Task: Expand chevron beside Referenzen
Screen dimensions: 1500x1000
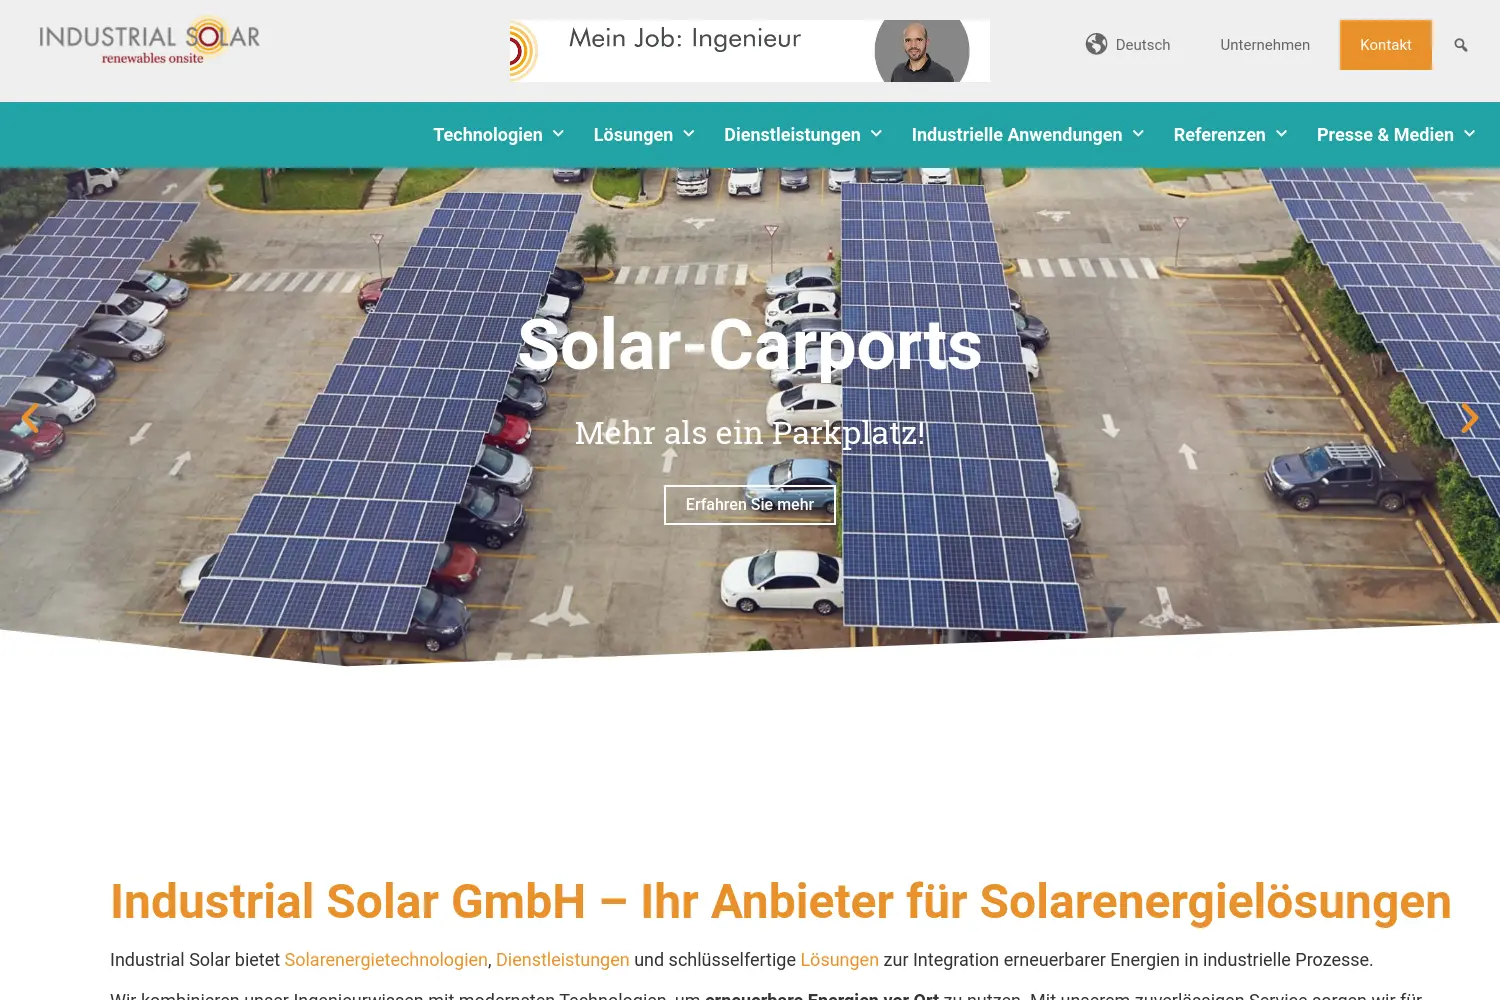Action: click(x=1281, y=134)
